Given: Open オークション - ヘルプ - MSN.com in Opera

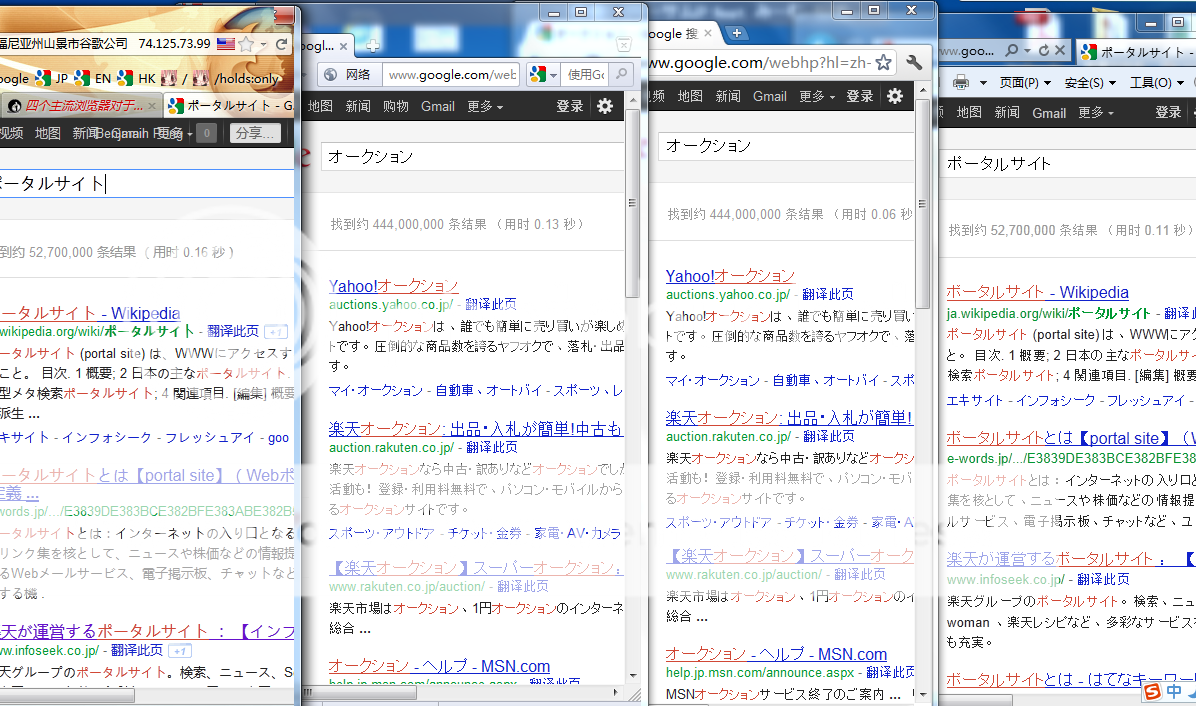Looking at the screenshot, I should [x=439, y=666].
